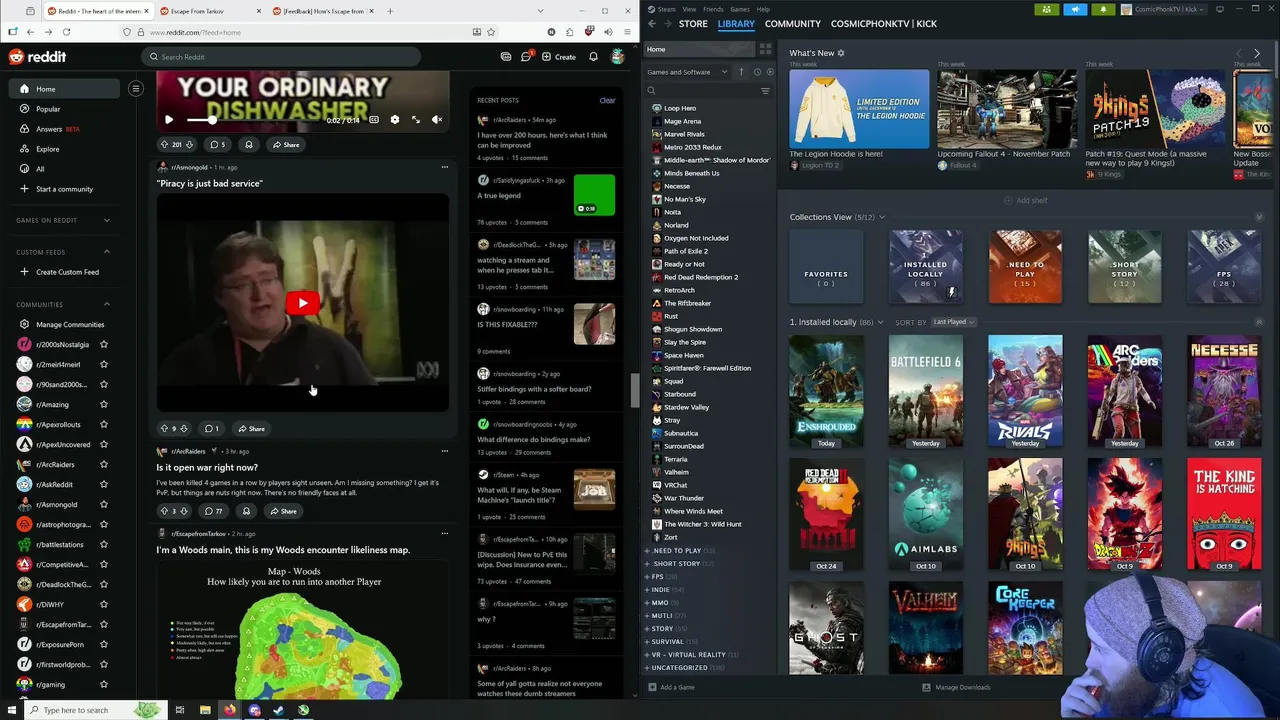
Task: Give award on the dishwasher post
Action: tap(249, 145)
